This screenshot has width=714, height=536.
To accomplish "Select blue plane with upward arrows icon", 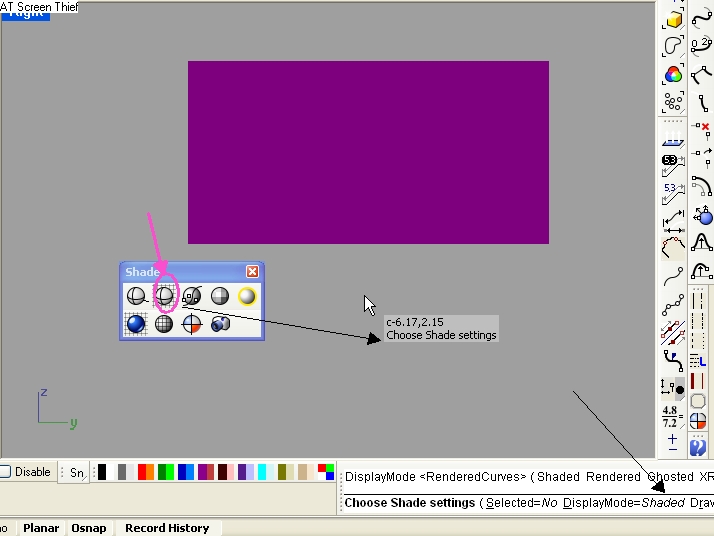I will click(x=673, y=138).
